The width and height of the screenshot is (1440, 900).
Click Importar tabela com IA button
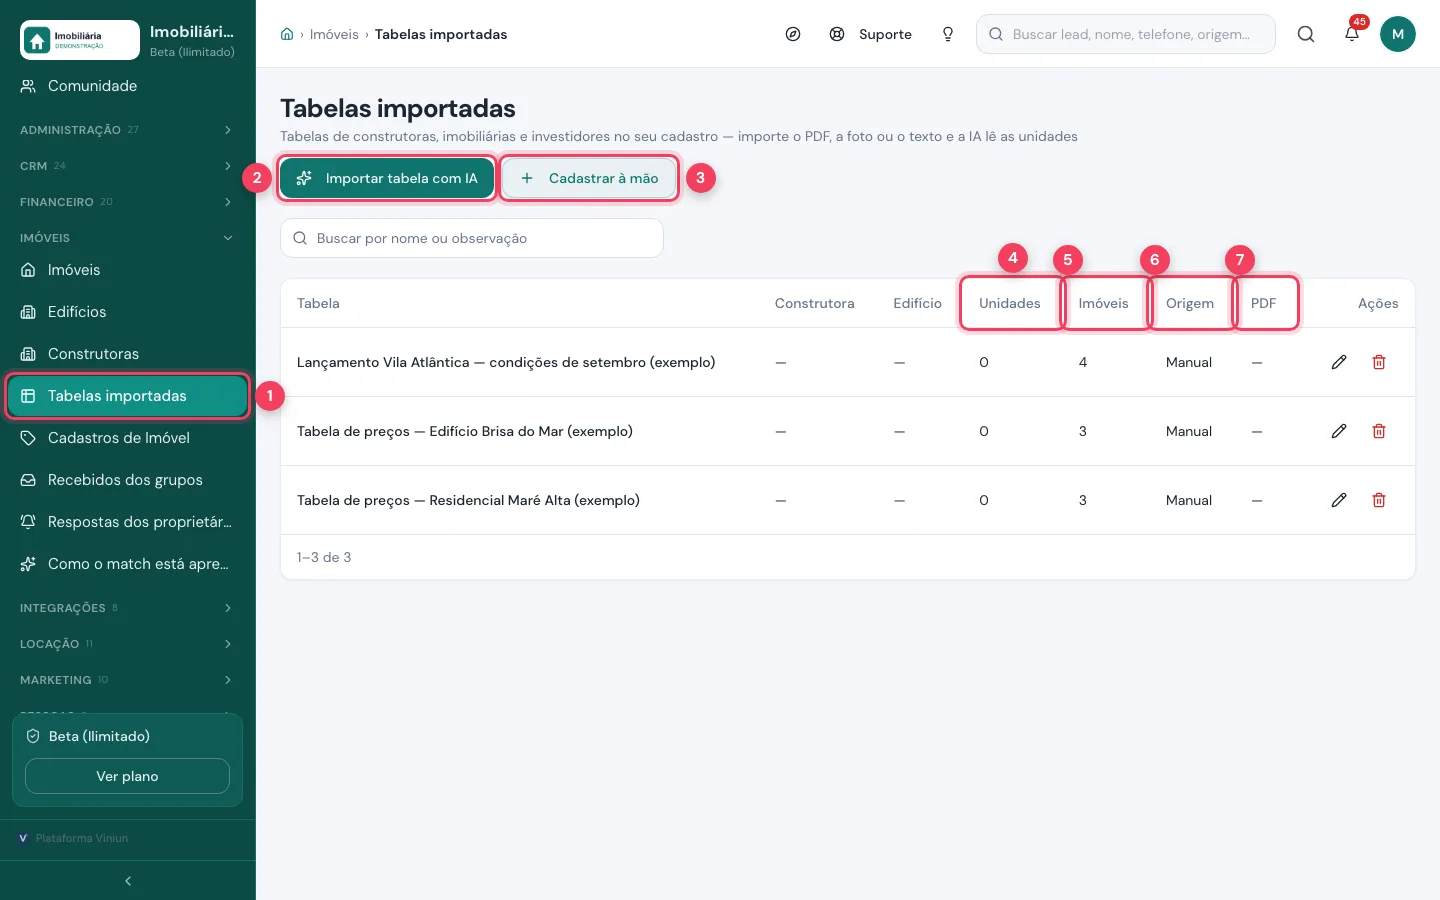click(387, 178)
